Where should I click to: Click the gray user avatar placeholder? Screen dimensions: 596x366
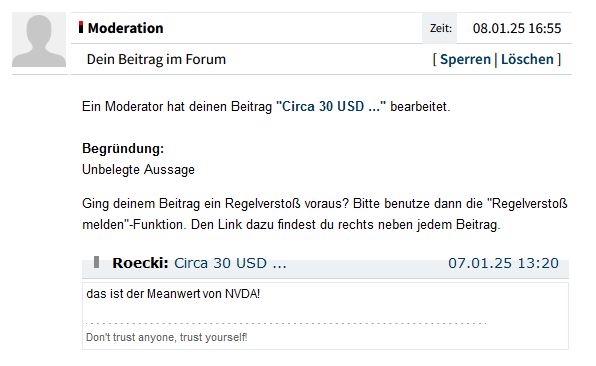click(x=39, y=40)
